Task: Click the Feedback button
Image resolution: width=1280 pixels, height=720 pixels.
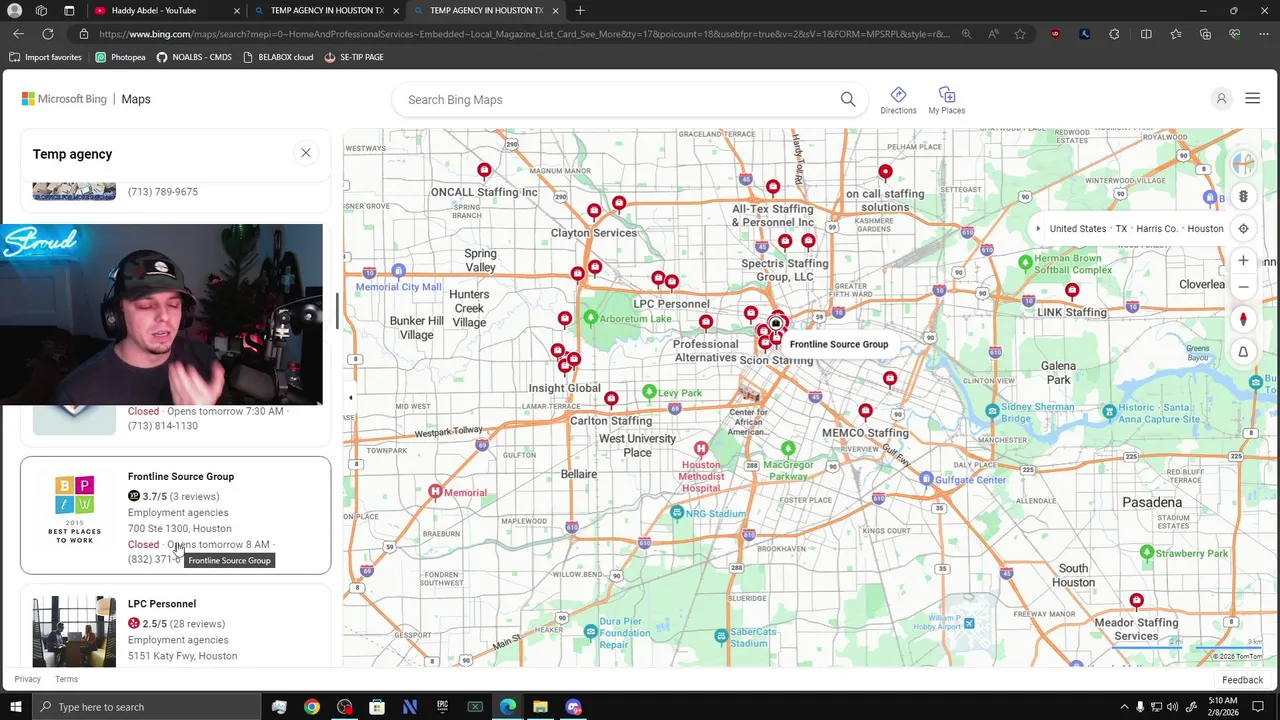Action: pyautogui.click(x=1243, y=680)
